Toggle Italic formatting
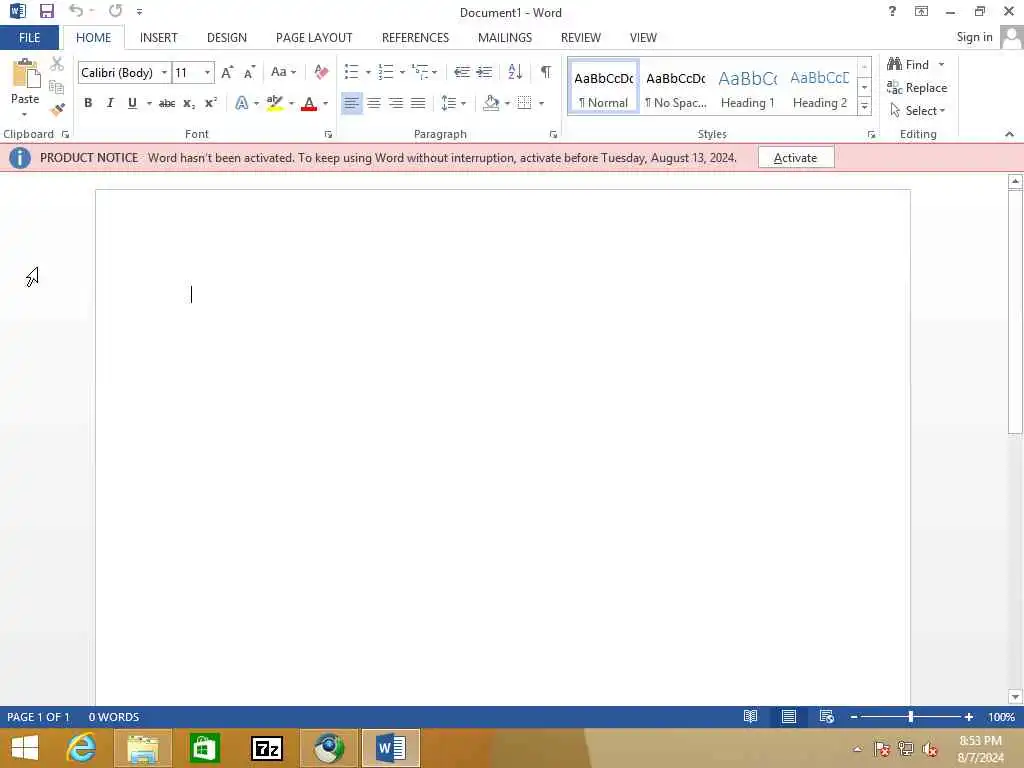 point(110,103)
